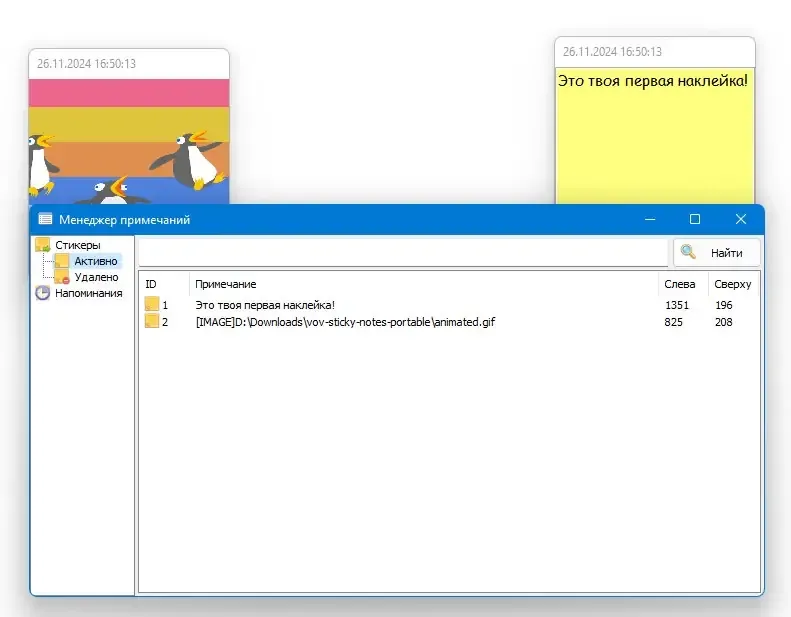This screenshot has width=791, height=617.
Task: Click the value 196 in Сверху column
Action: pyautogui.click(x=723, y=305)
